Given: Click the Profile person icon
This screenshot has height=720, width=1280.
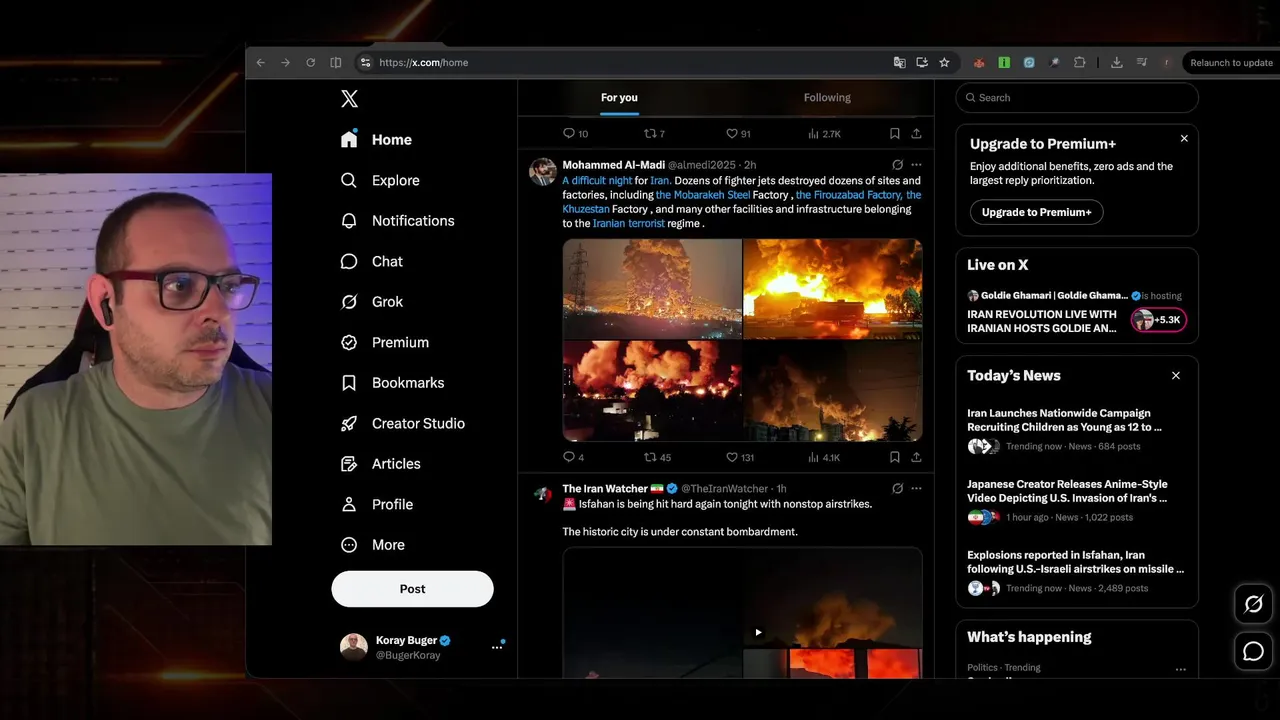Looking at the screenshot, I should click(x=349, y=504).
